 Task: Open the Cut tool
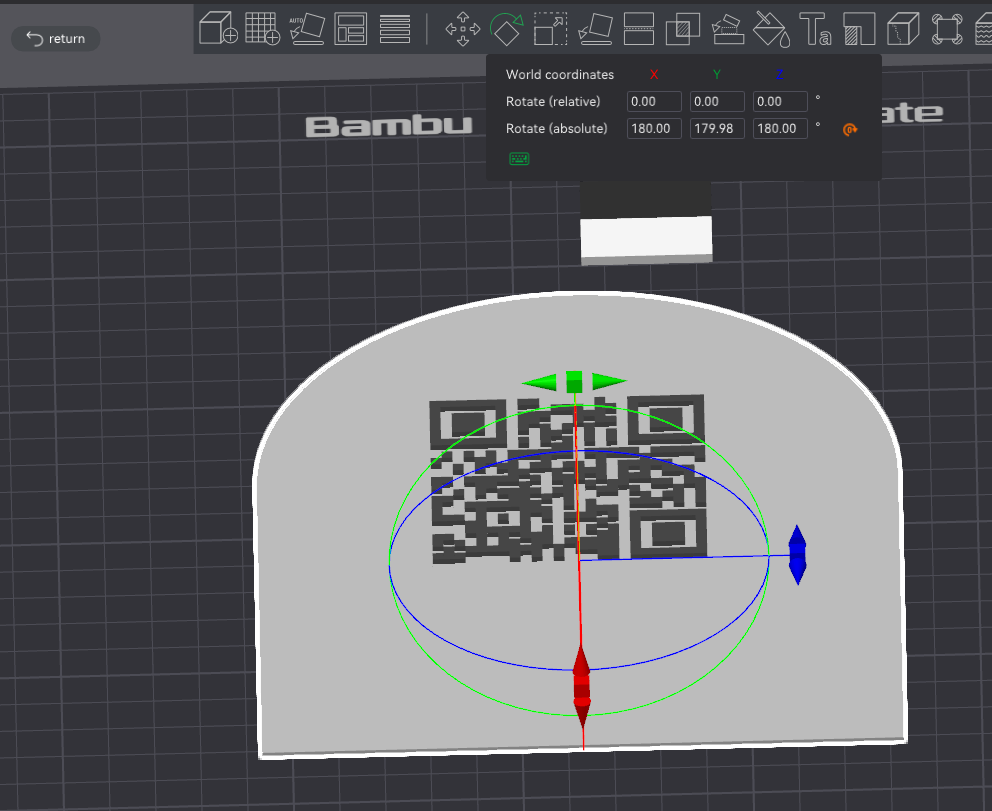tap(639, 28)
